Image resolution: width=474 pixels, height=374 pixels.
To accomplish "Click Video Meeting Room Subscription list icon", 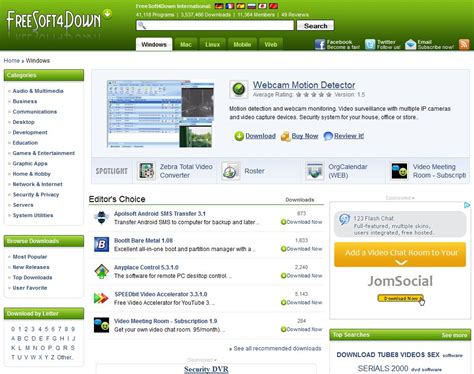I will [101, 325].
